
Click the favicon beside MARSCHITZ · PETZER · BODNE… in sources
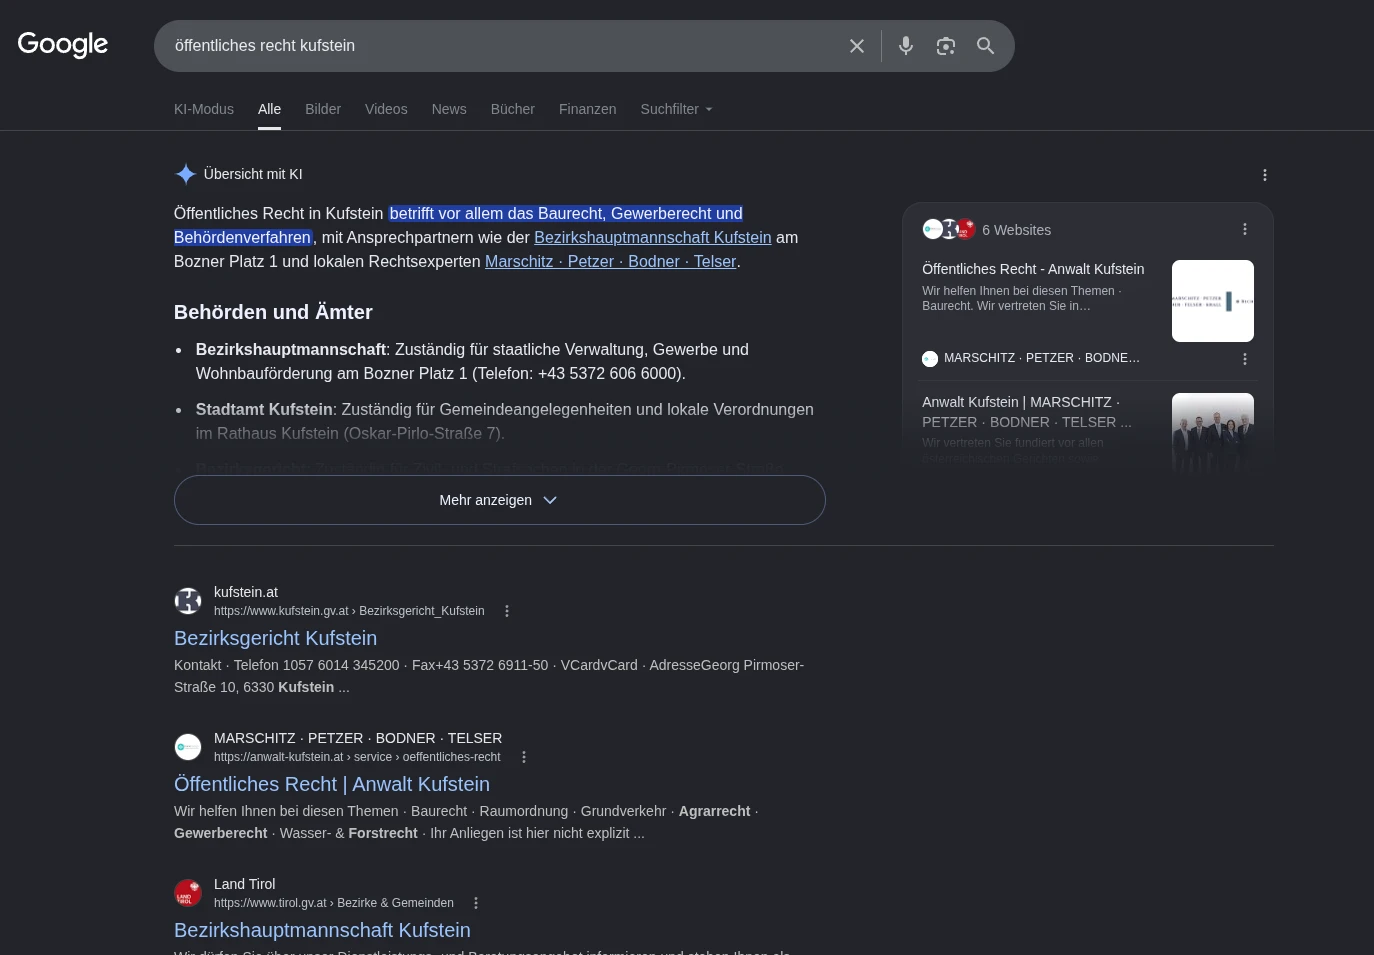pos(930,358)
